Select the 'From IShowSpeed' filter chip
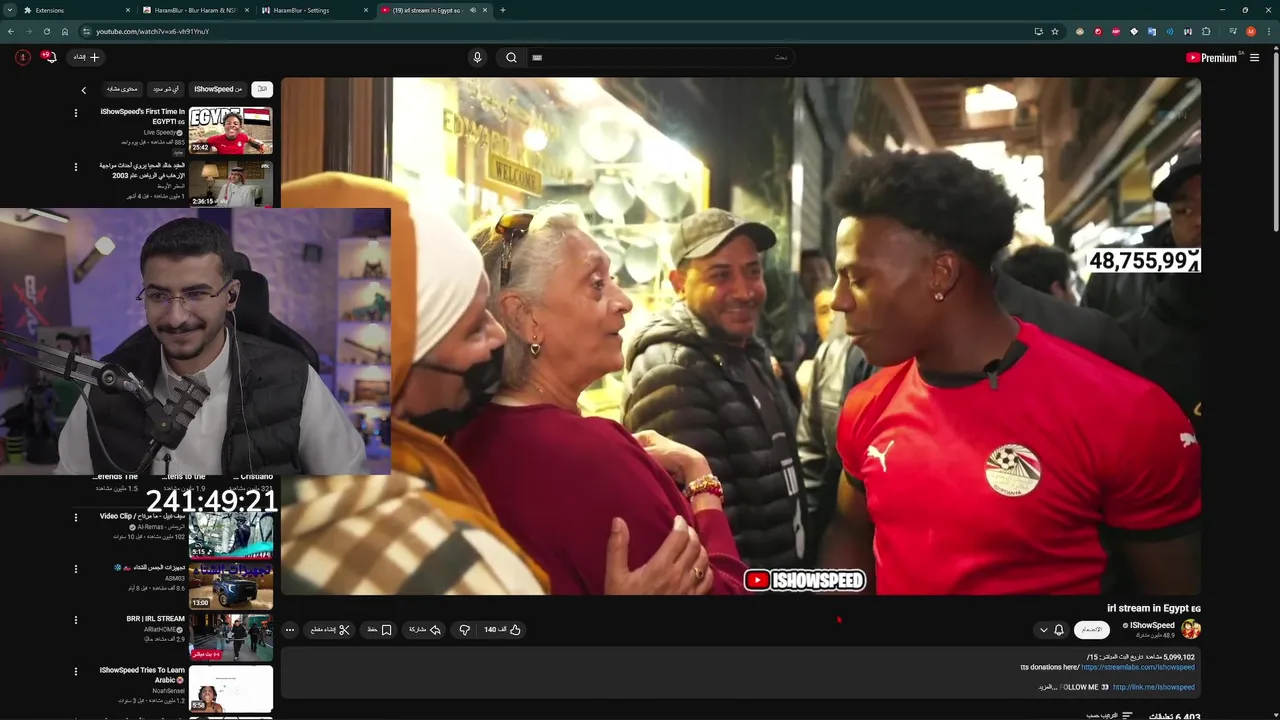The width and height of the screenshot is (1280, 720). (218, 89)
